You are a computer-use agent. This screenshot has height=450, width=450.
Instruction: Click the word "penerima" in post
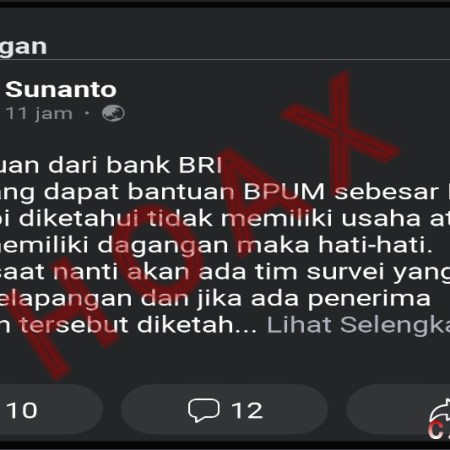click(x=369, y=299)
